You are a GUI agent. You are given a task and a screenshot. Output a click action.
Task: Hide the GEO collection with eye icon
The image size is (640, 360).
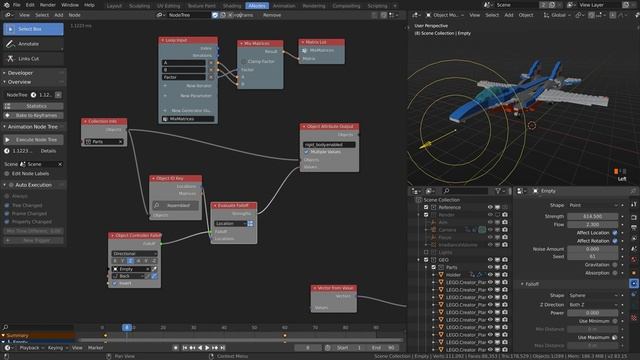[490, 260]
